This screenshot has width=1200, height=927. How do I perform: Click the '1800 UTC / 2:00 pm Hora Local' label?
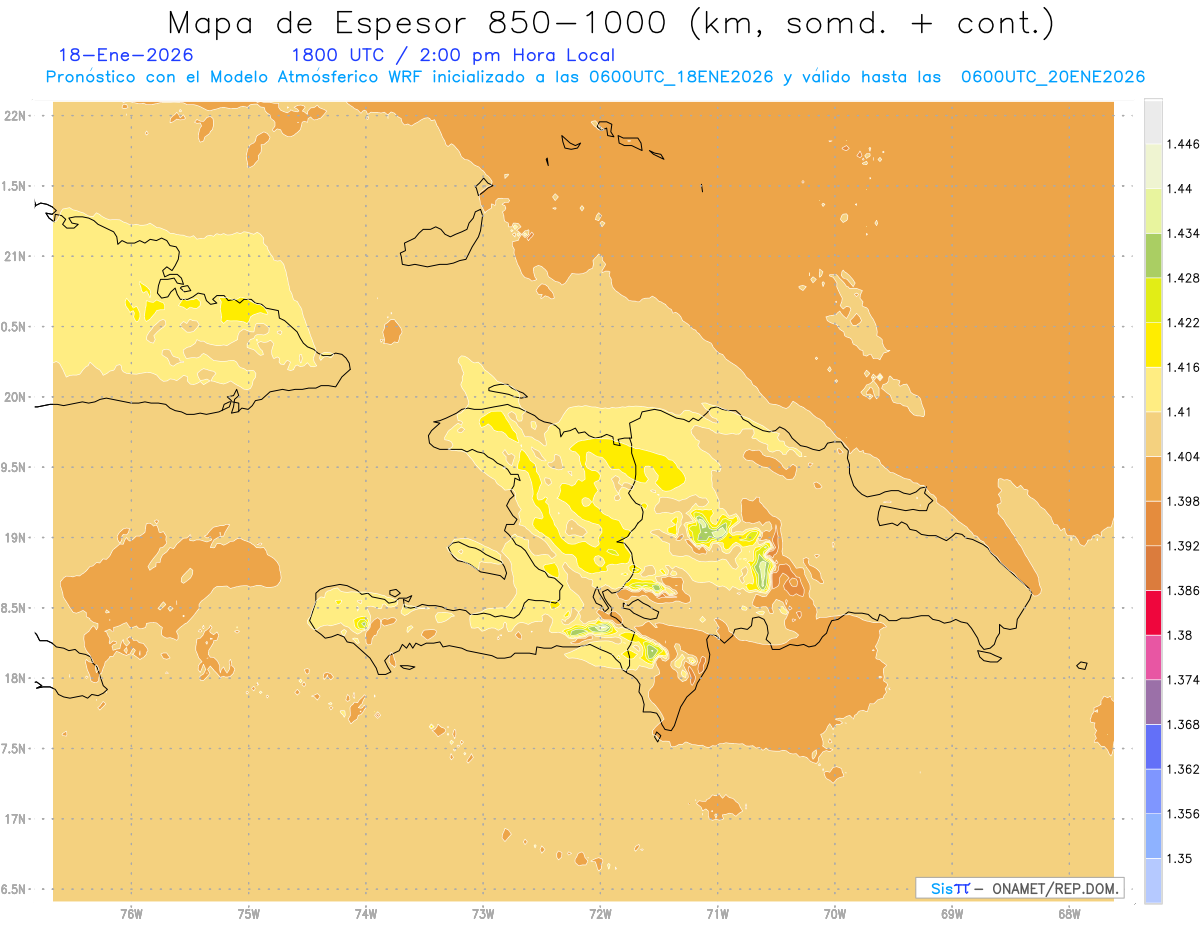point(453,56)
